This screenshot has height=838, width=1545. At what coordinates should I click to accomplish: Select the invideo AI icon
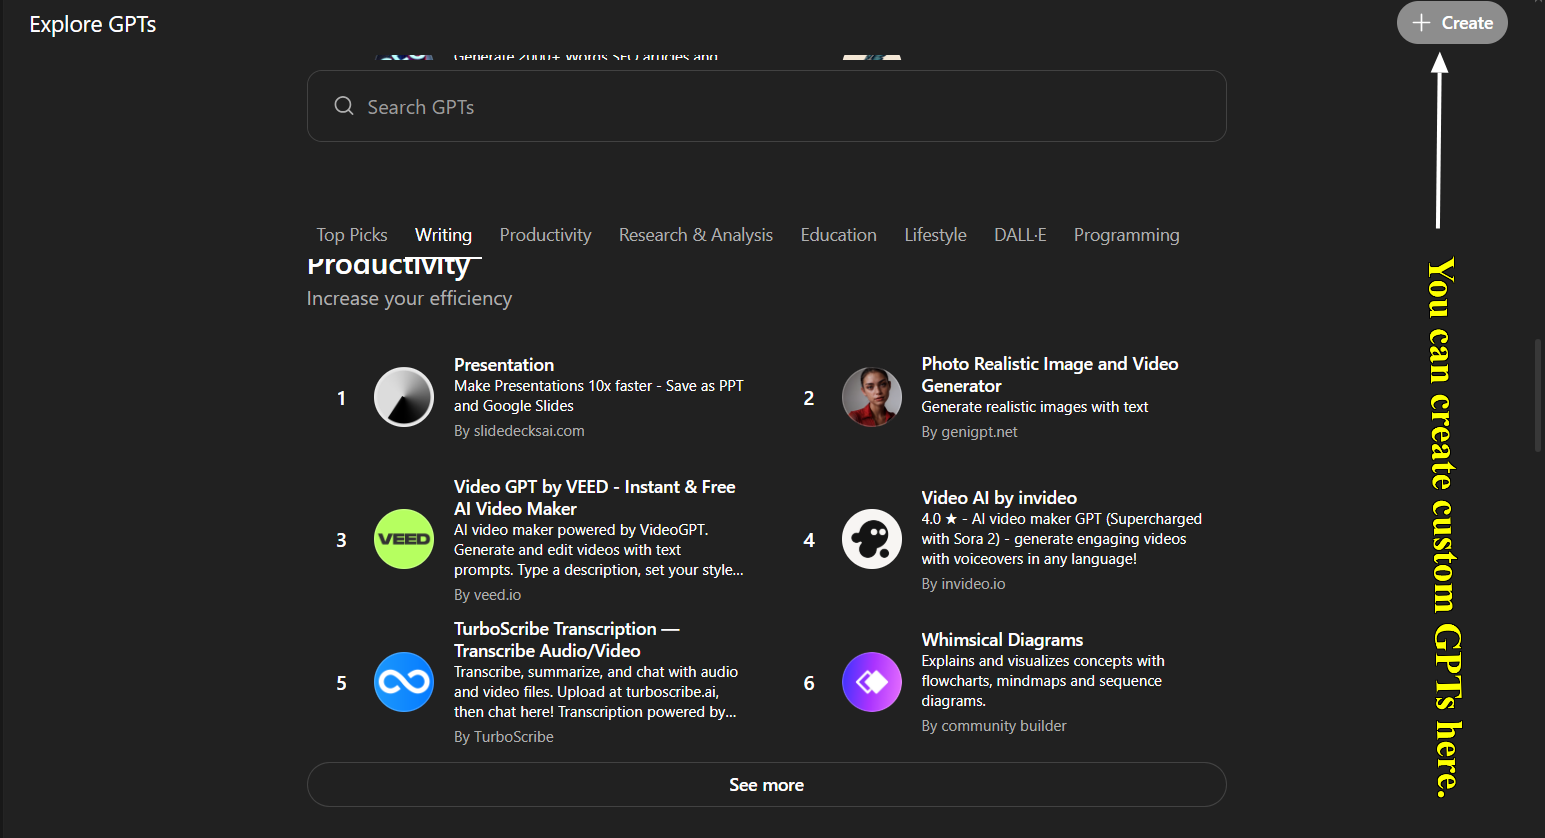point(871,539)
